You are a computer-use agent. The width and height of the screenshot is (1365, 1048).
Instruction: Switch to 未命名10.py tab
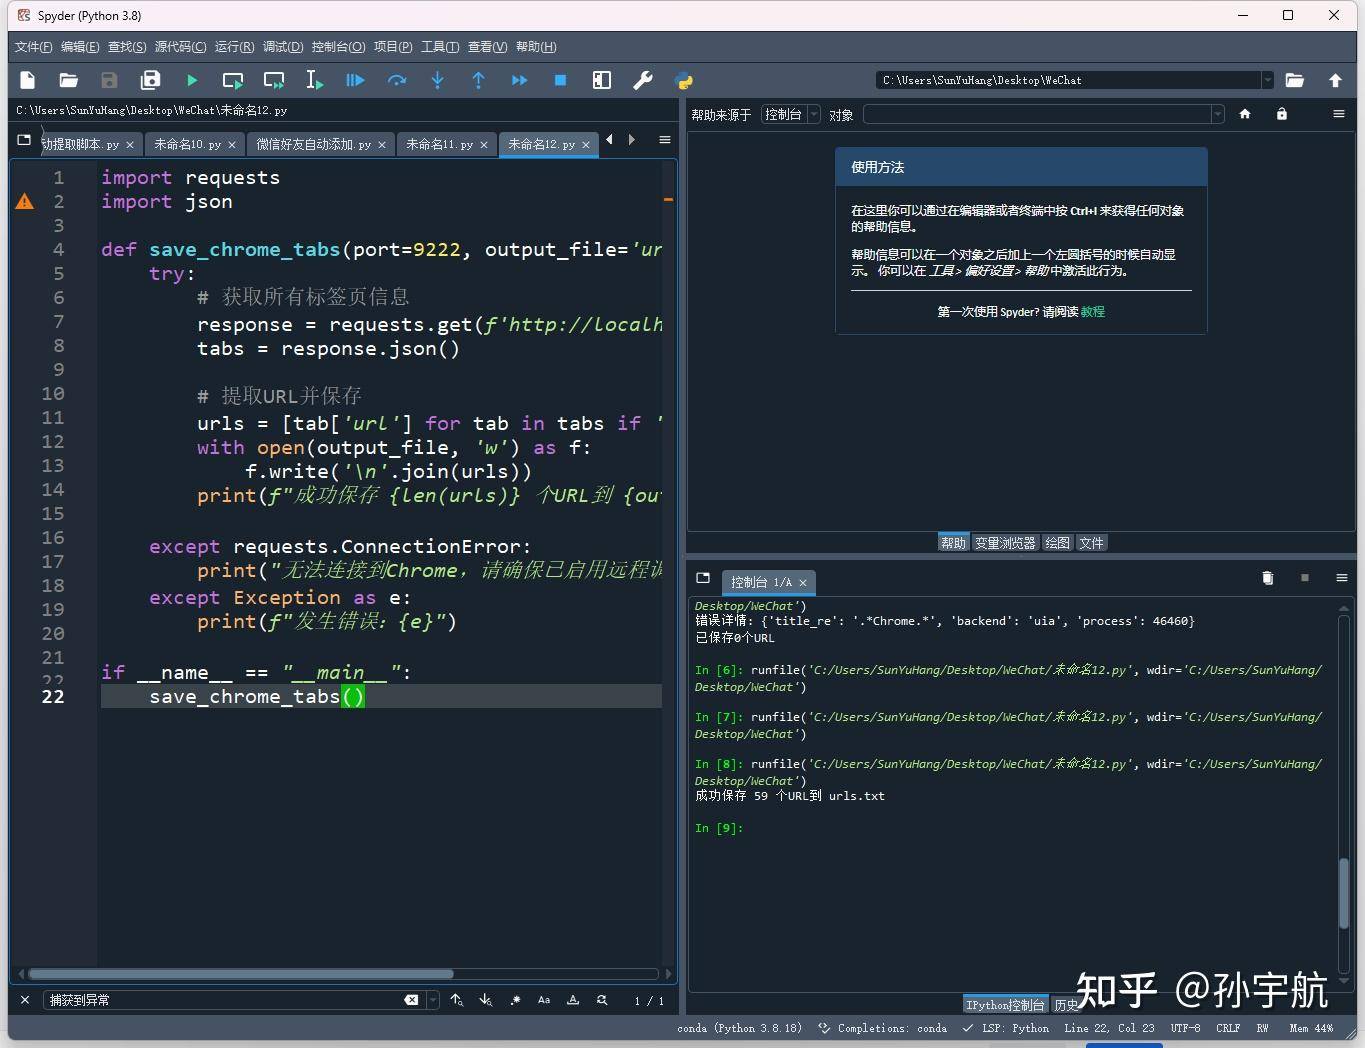pyautogui.click(x=187, y=145)
